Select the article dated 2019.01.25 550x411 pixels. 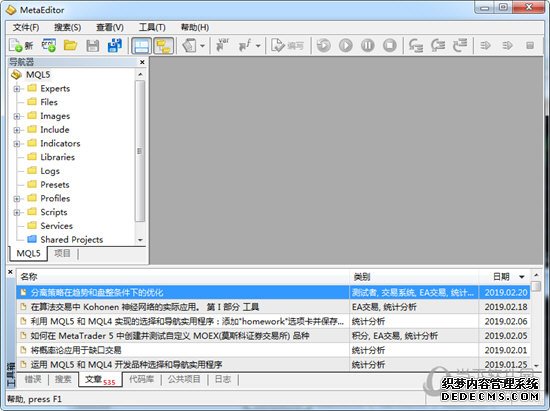click(273, 364)
